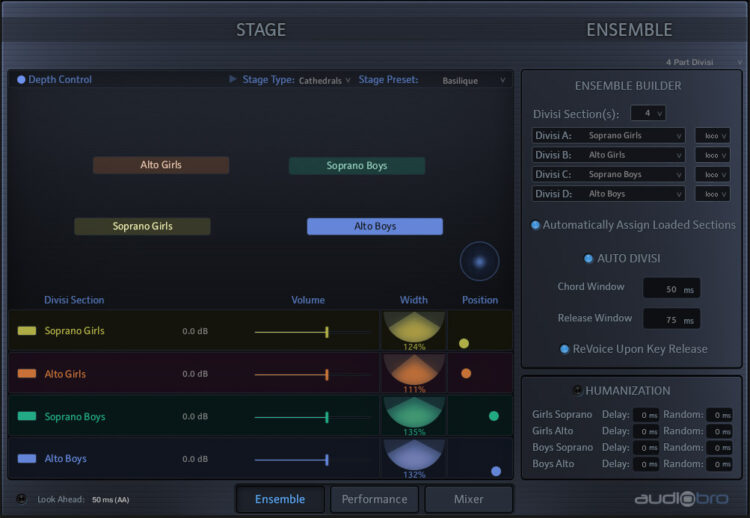Open the loco dropdown for Divisi C
The width and height of the screenshot is (750, 518).
tap(713, 175)
